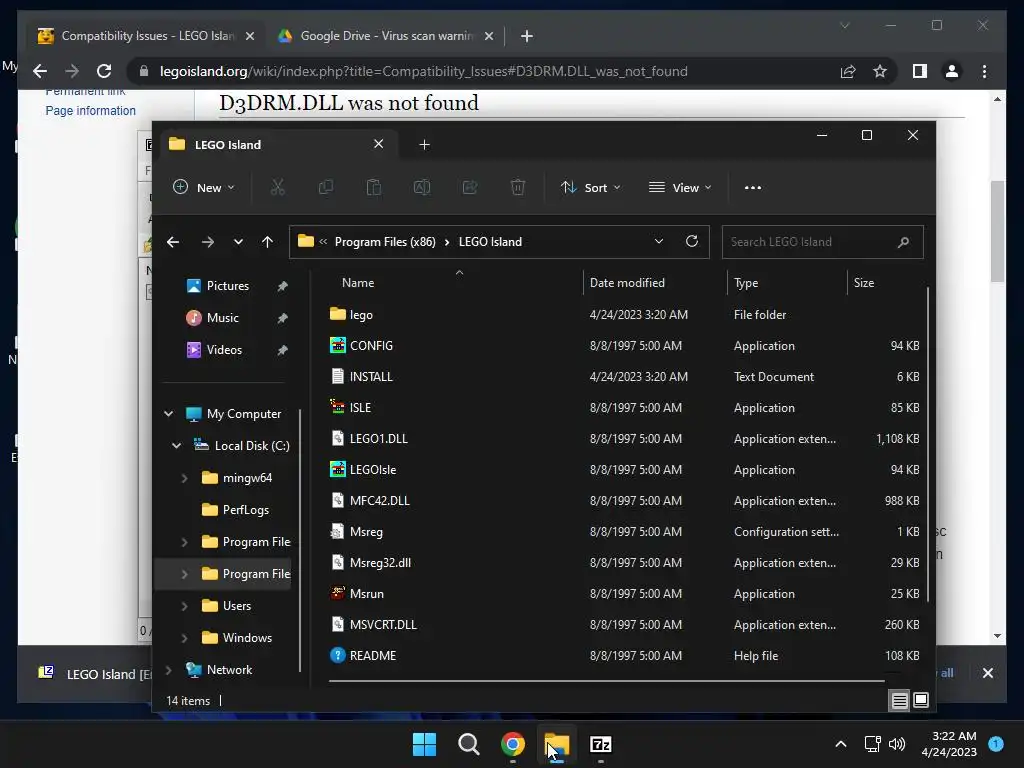Viewport: 1024px width, 768px height.
Task: Open taskbar Search
Action: coord(468,744)
